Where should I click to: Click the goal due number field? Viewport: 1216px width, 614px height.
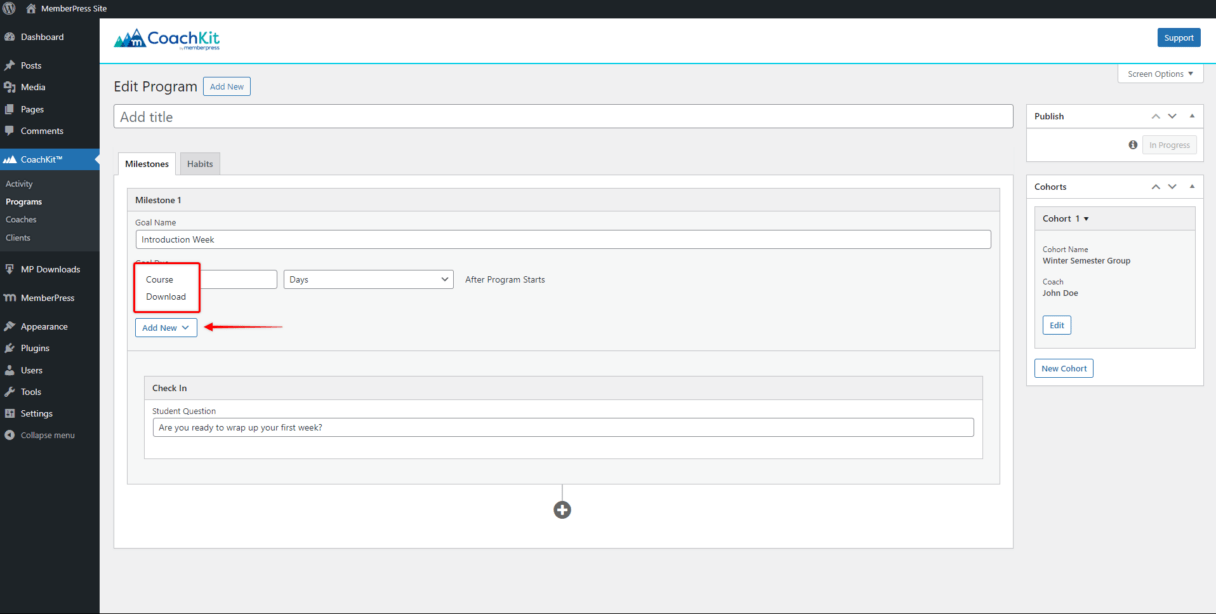pos(238,280)
